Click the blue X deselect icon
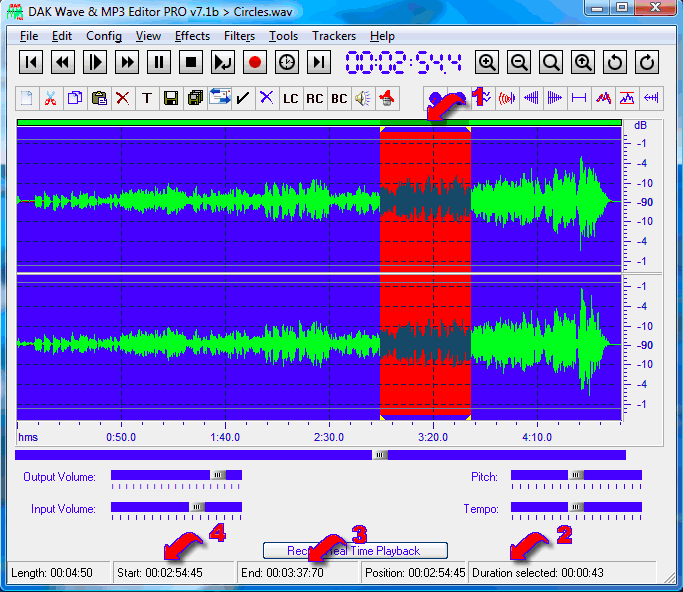 [267, 98]
